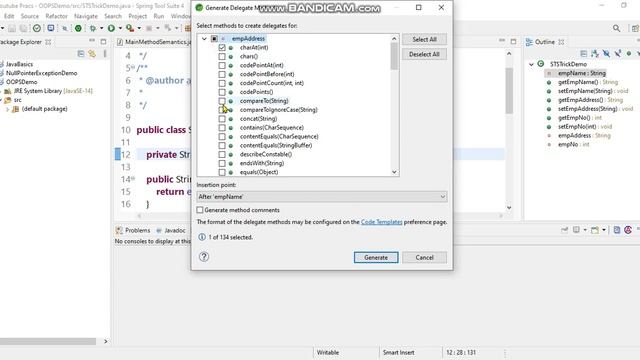The image size is (640, 360).
Task: Open the Code Templates link
Action: [382, 222]
